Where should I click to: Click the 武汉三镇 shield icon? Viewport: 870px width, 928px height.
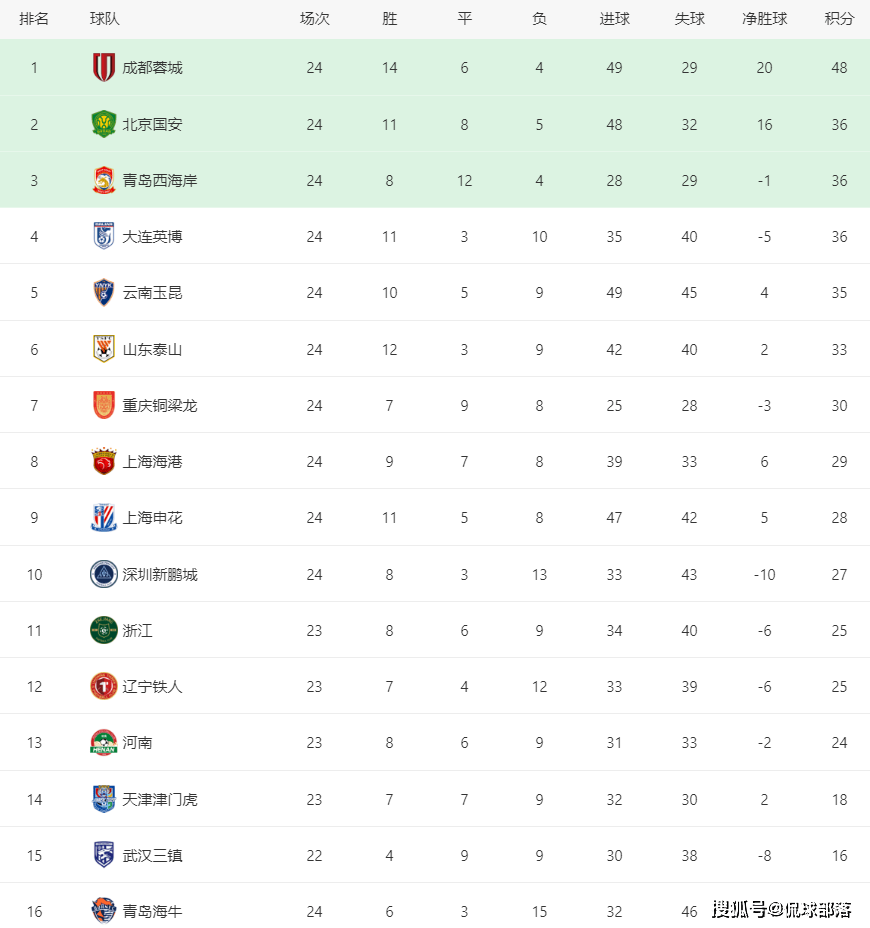(104, 855)
